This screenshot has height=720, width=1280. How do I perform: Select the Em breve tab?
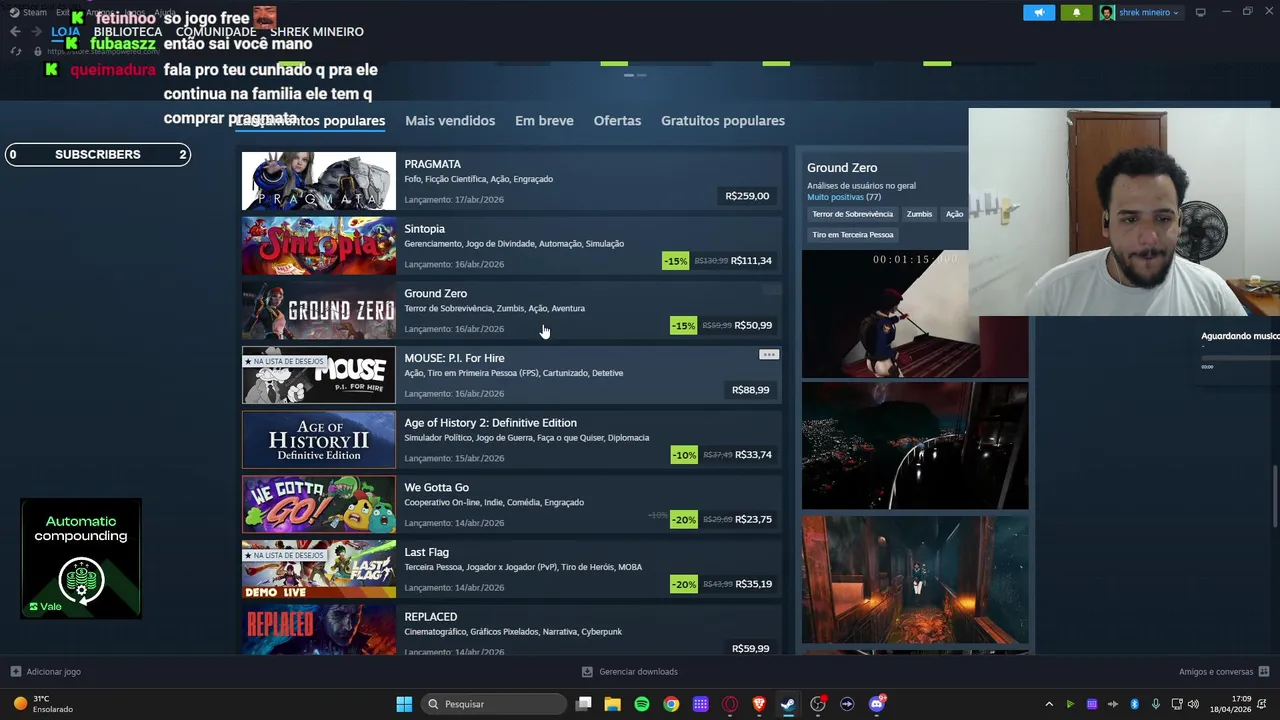[x=544, y=121]
